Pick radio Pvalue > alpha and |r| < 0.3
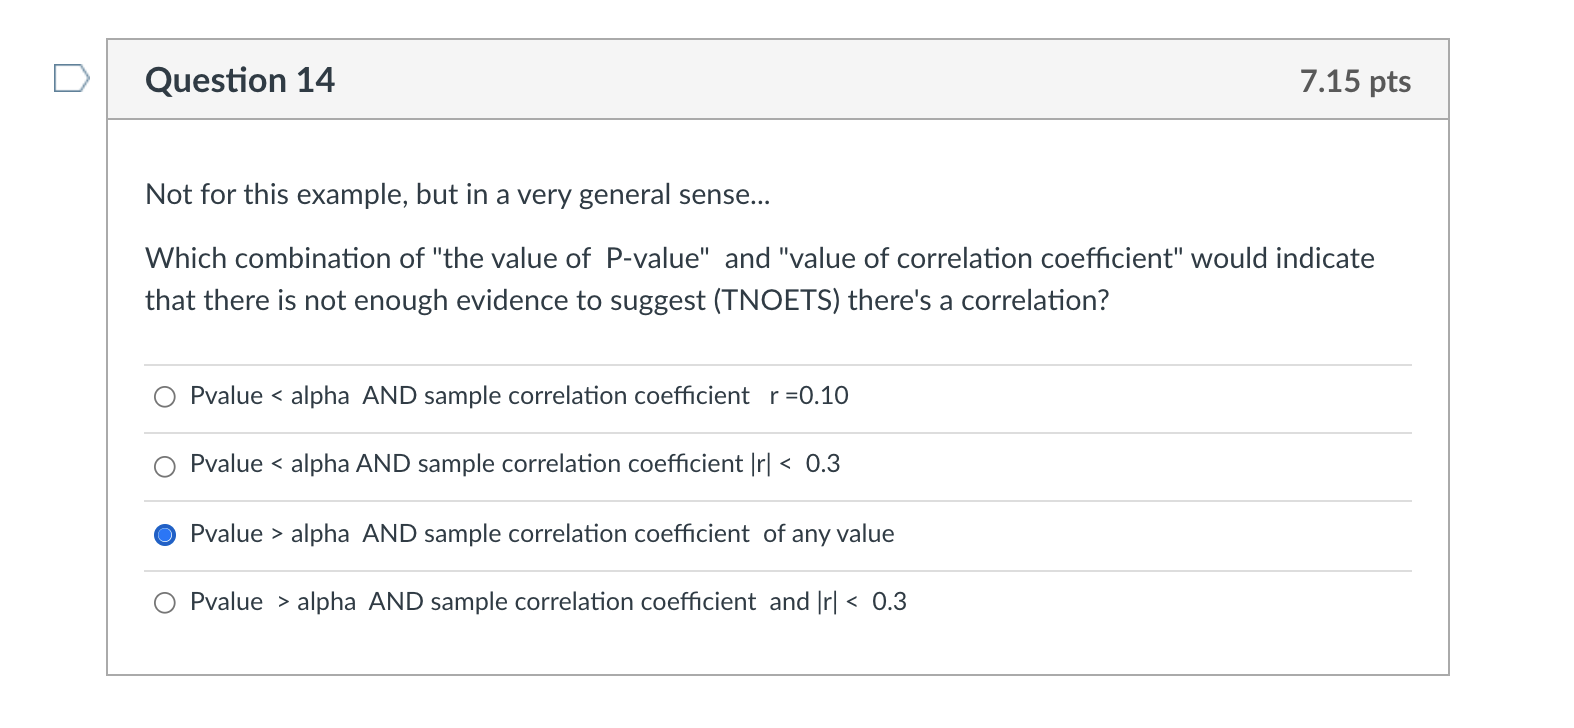1574x728 pixels. pyautogui.click(x=165, y=603)
